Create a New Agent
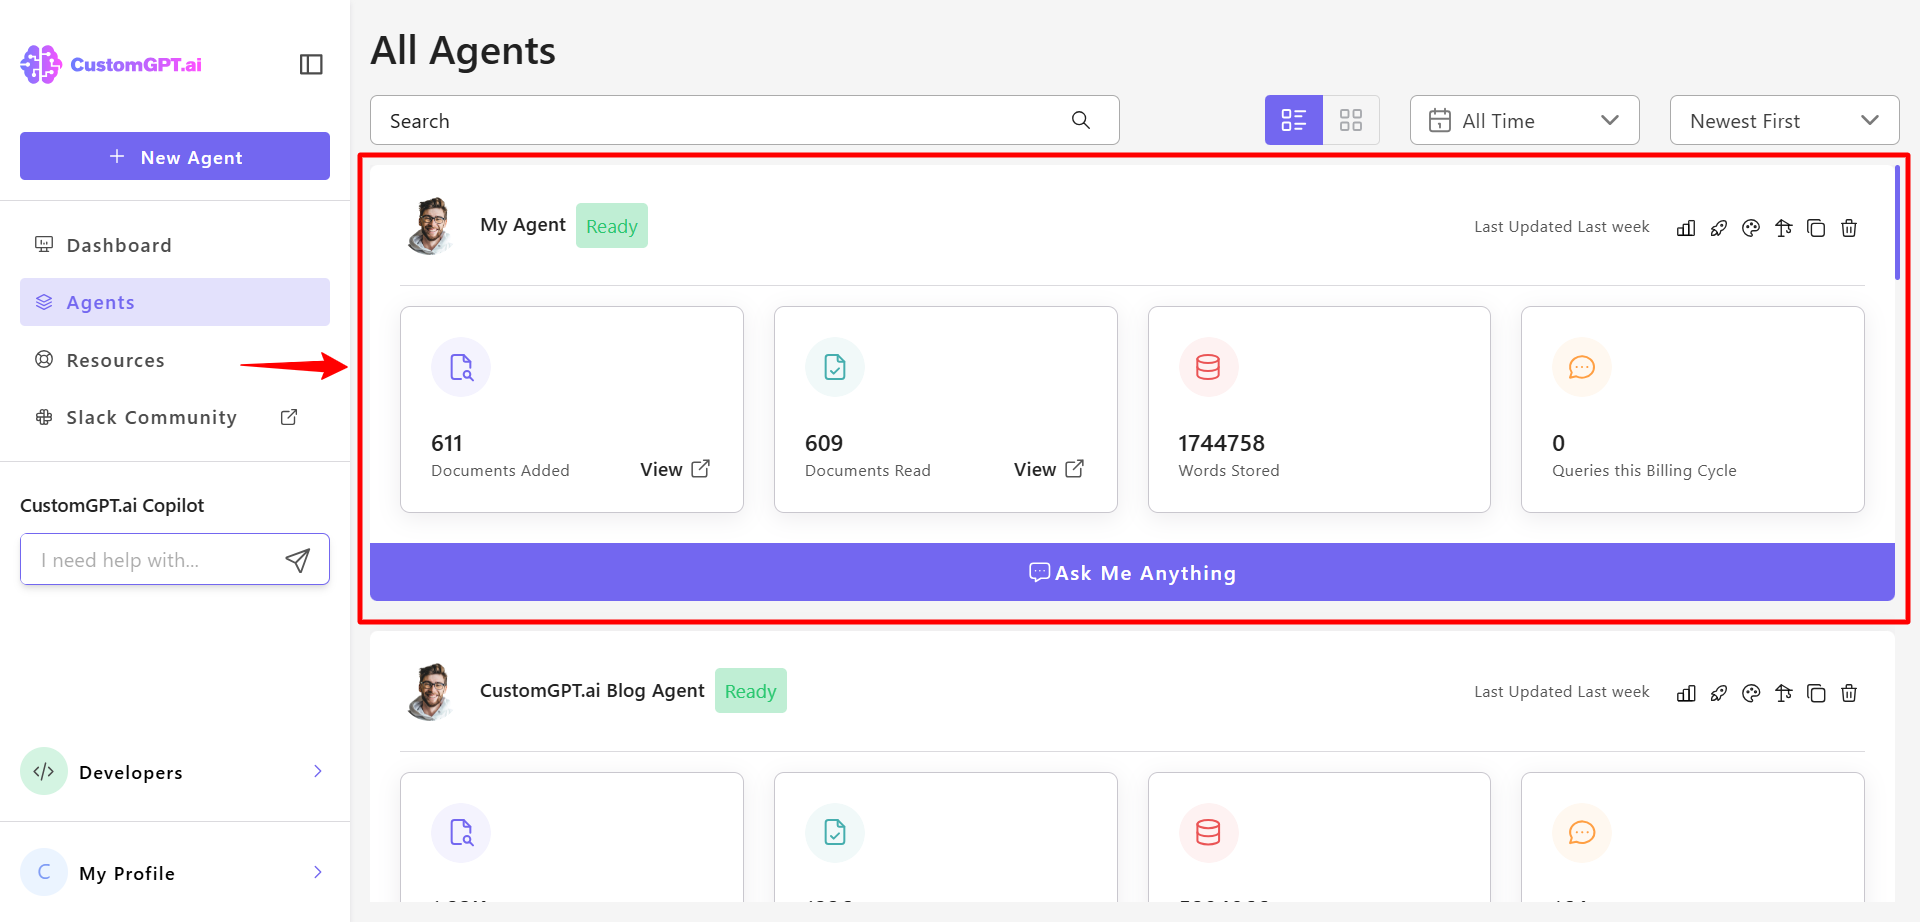 click(175, 156)
